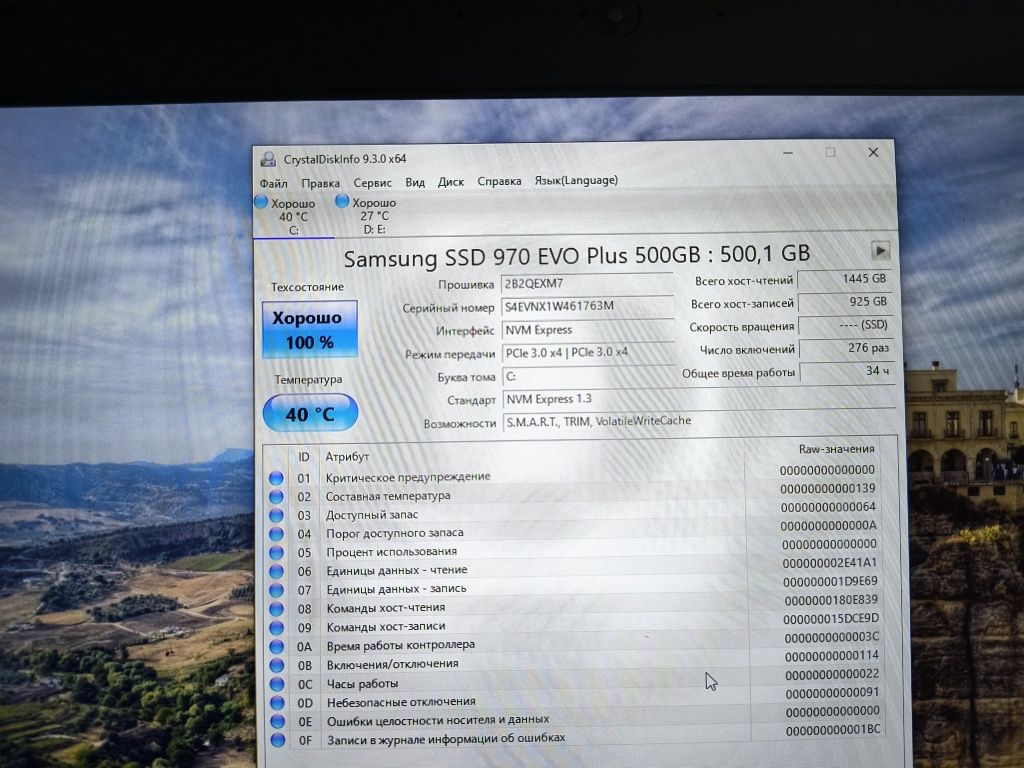Click the standard field NVM Express 1.3
1024x768 pixels.
pos(698,399)
